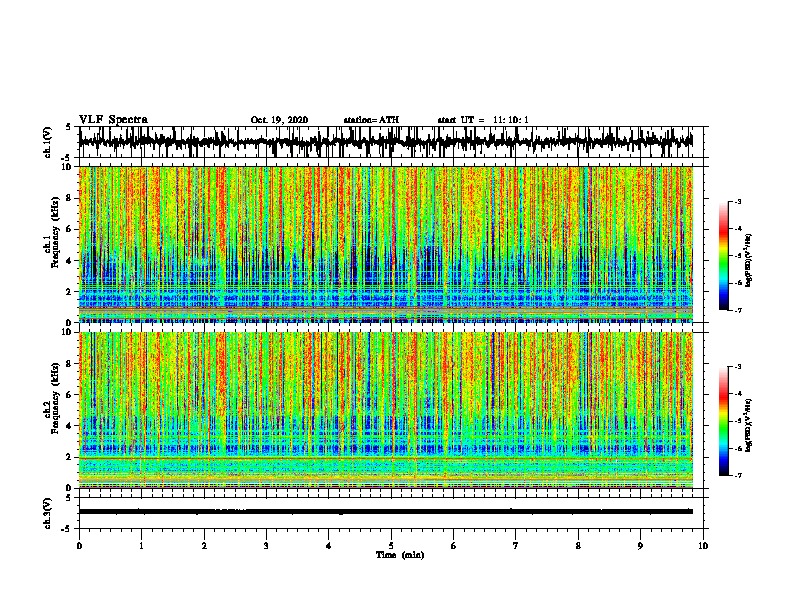Click the ch.1 spectrogram color bar
792x612 pixels.
(724, 256)
